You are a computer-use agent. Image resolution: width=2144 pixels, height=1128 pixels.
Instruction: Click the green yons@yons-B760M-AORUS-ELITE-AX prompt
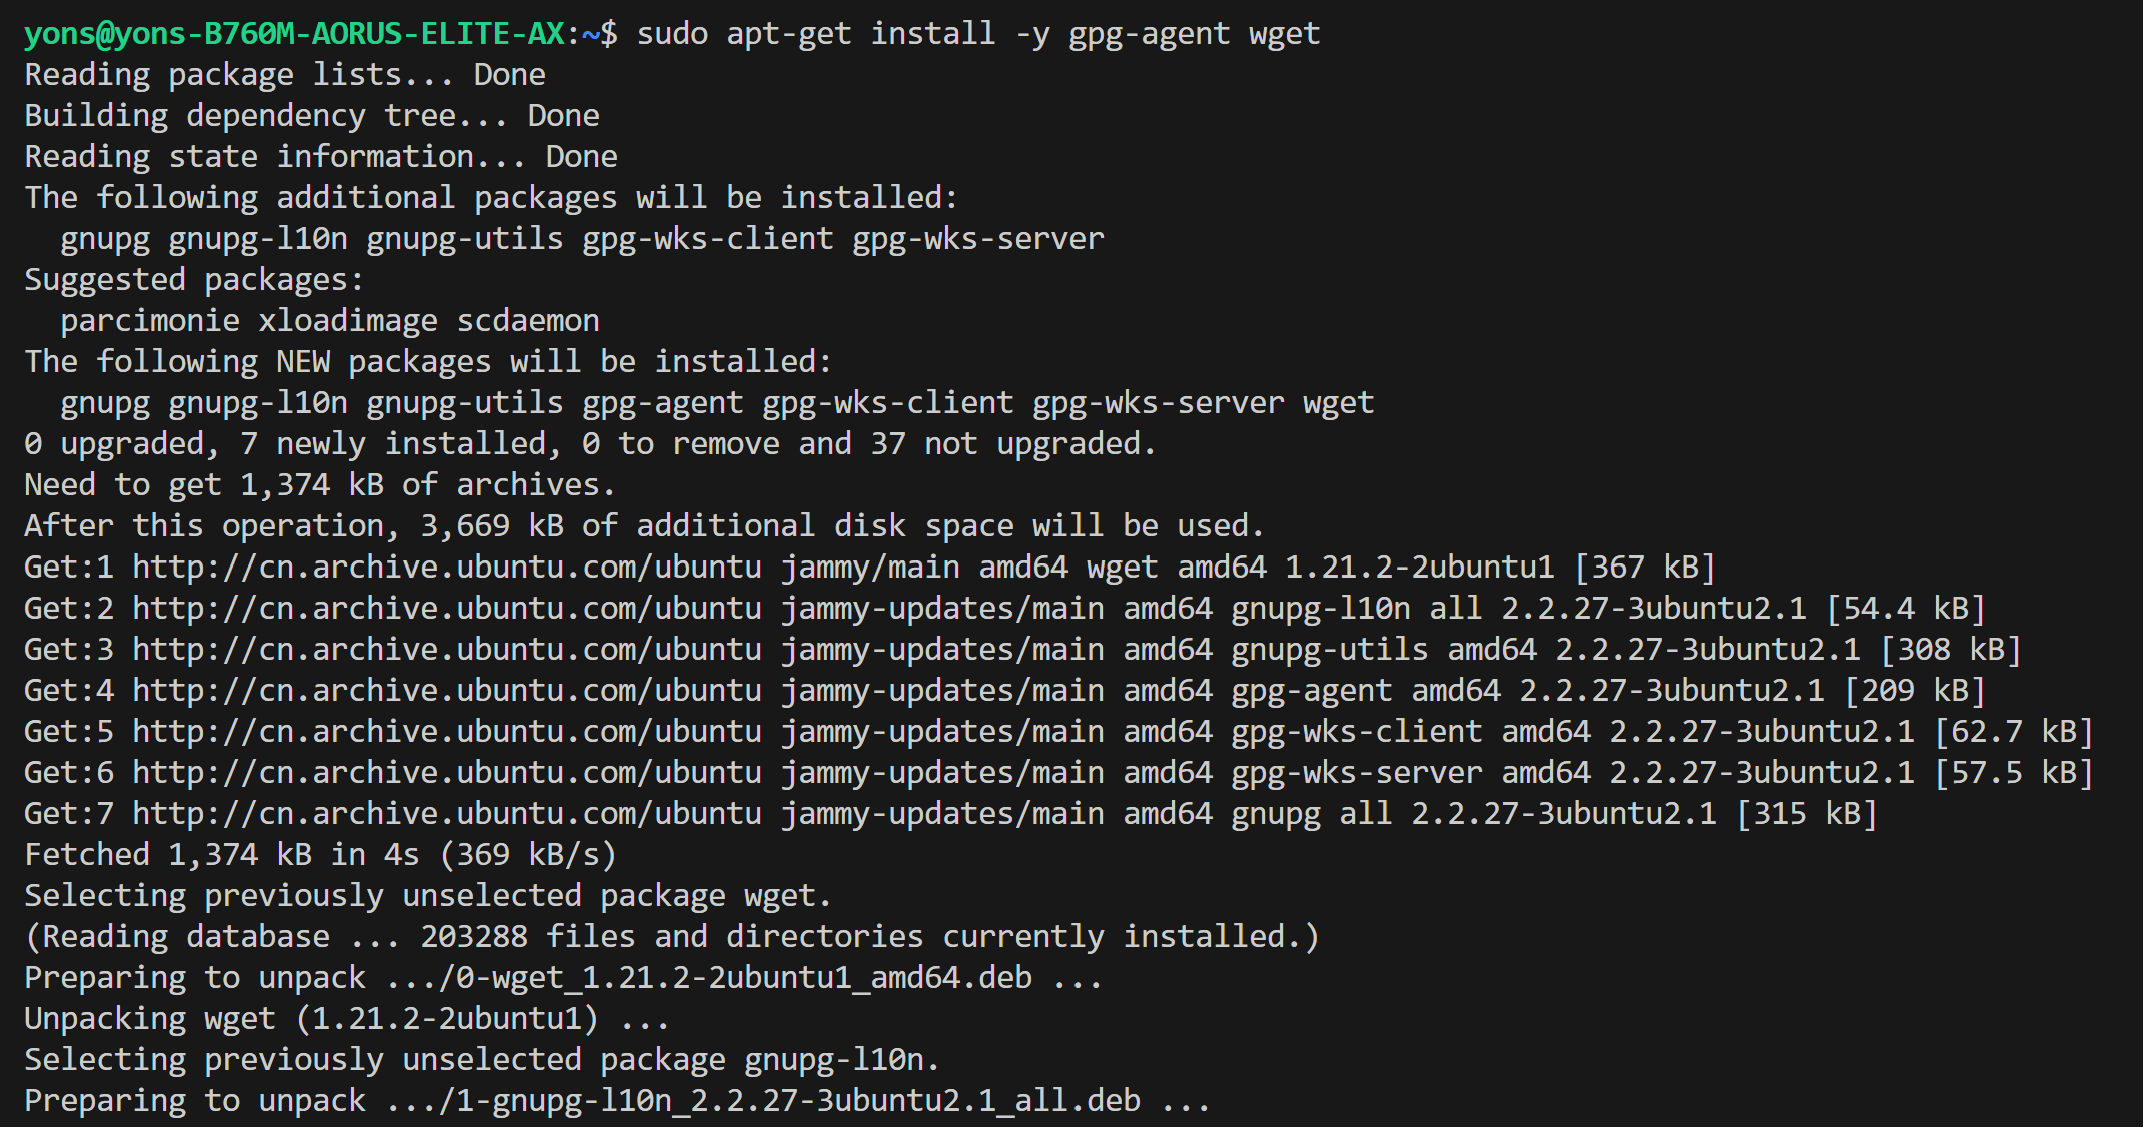[x=294, y=34]
